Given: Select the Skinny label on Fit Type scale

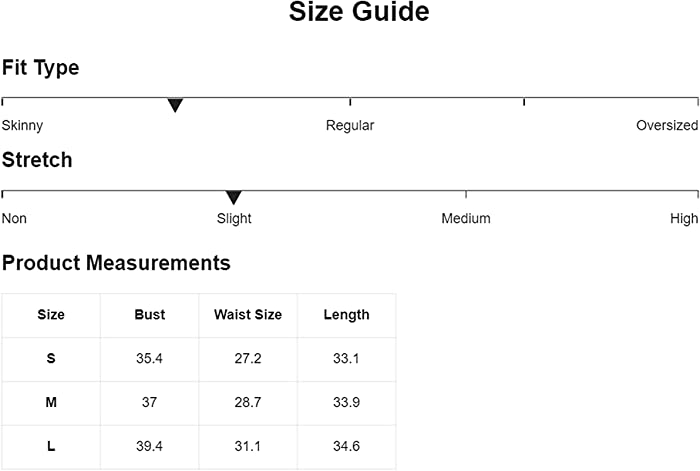Looking at the screenshot, I should click(22, 125).
